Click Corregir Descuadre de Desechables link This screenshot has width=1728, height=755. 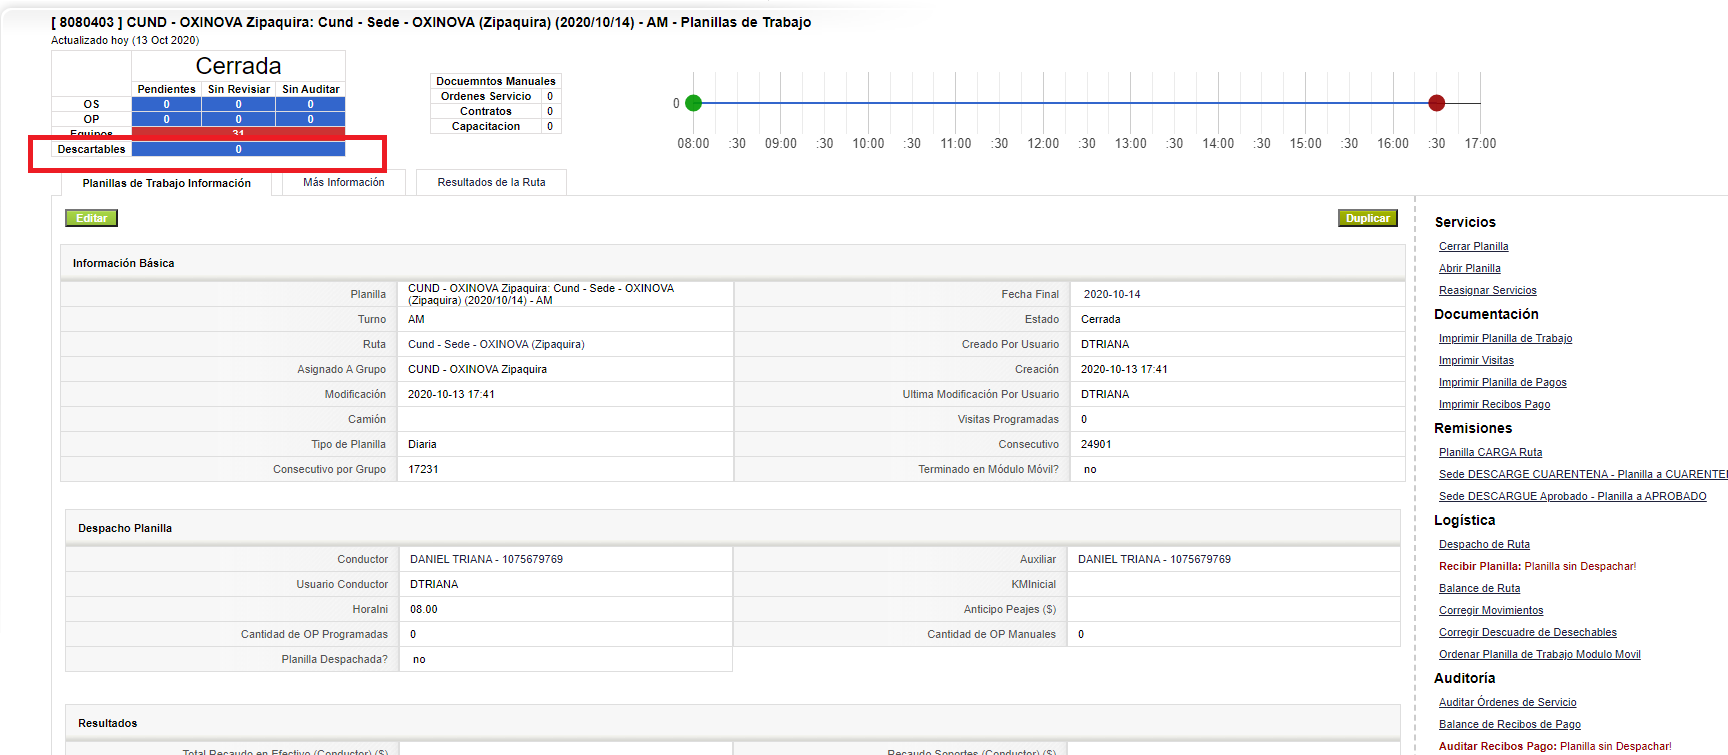1527,632
